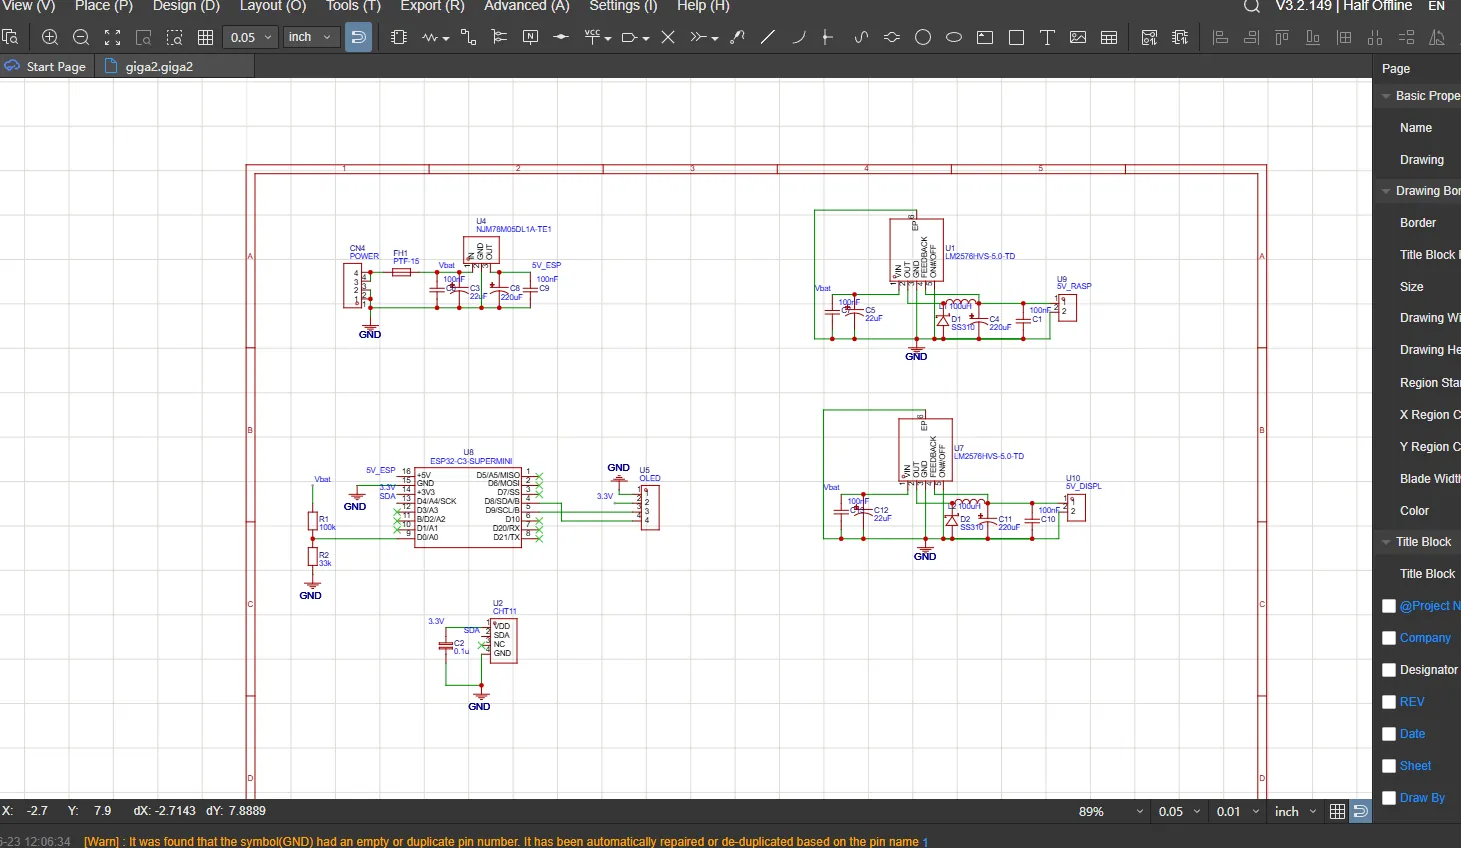Place a component with the chip icon
The width and height of the screenshot is (1461, 848).
[399, 37]
